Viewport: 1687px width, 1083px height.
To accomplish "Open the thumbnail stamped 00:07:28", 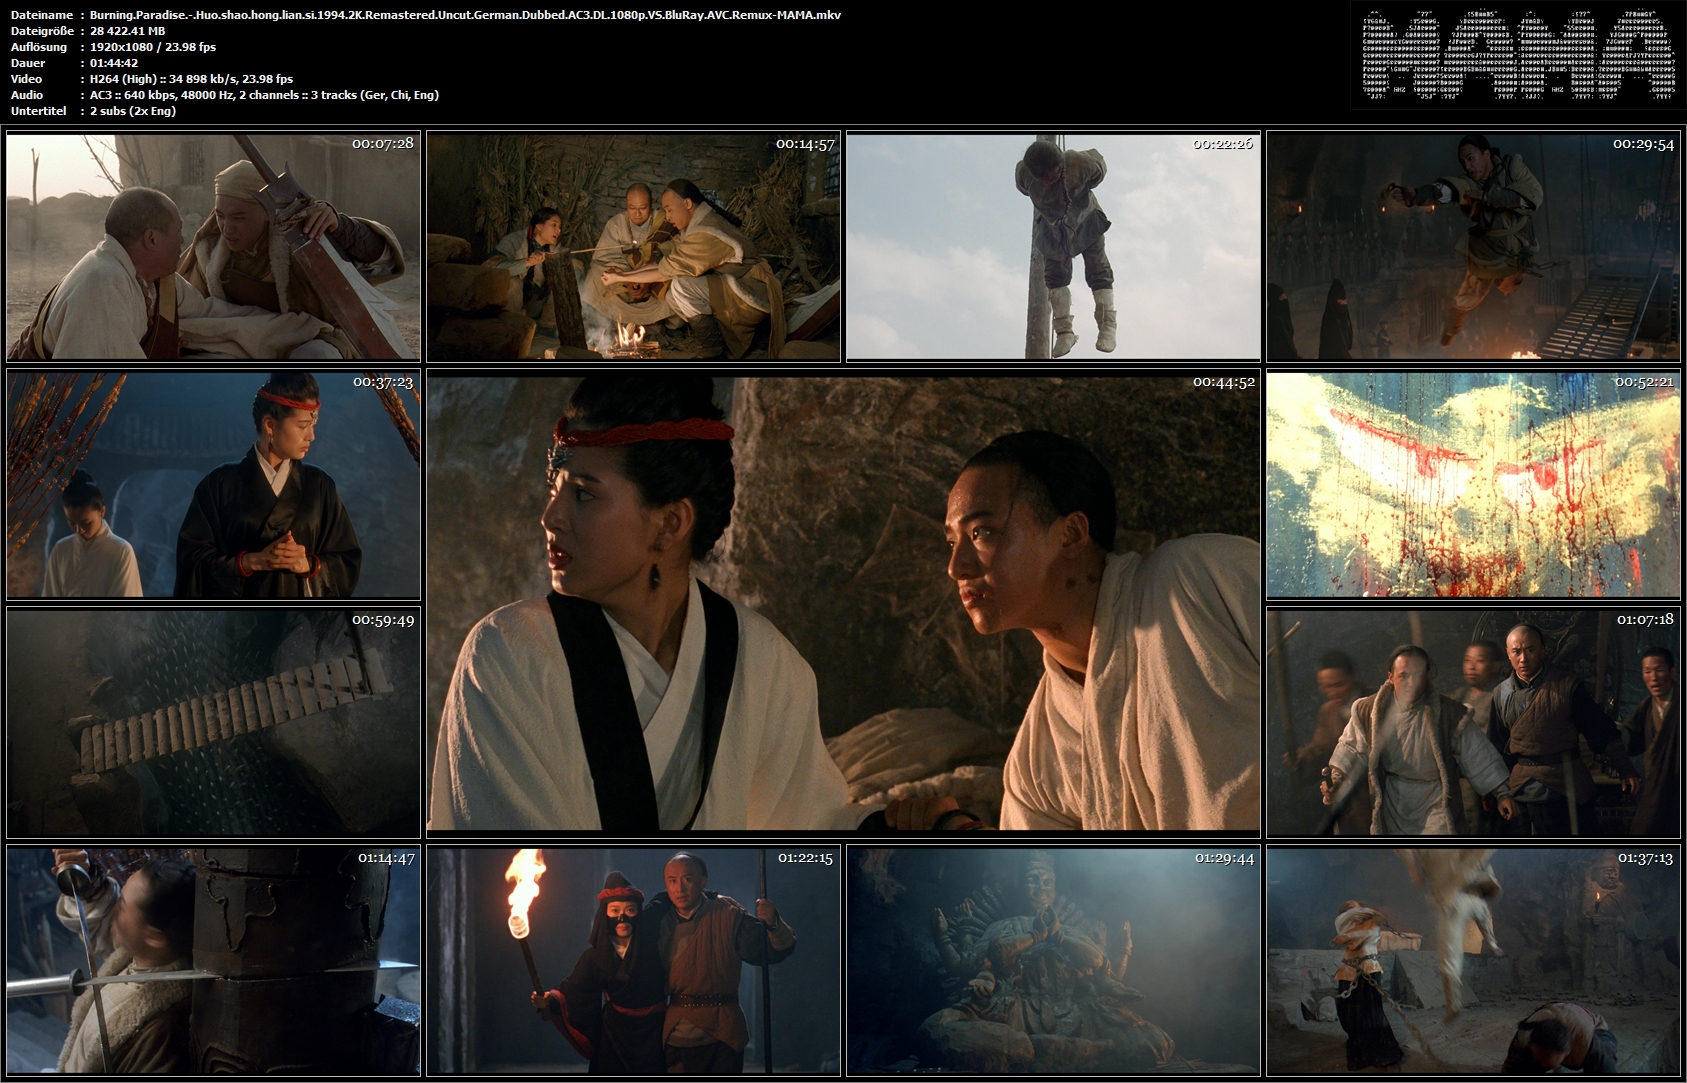I will (213, 247).
